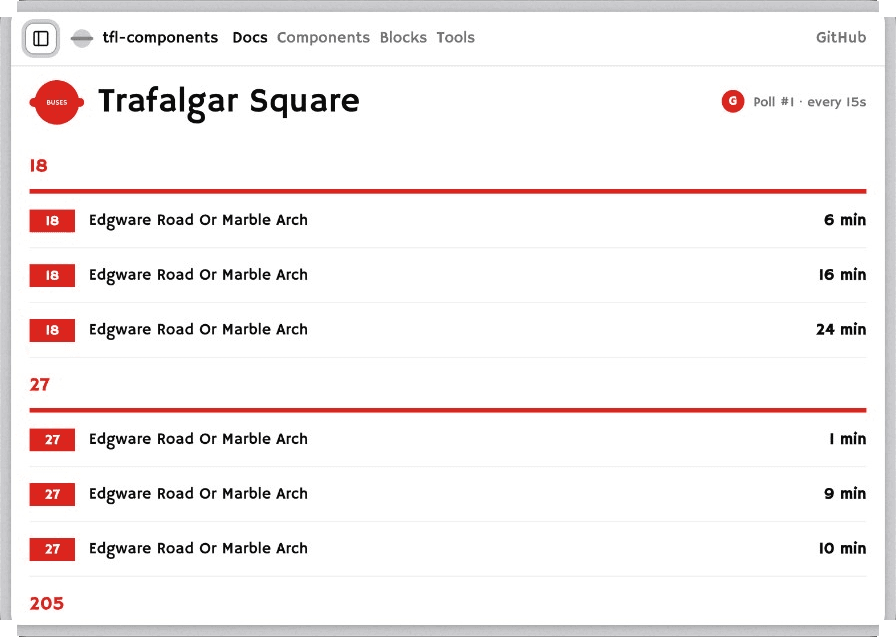Image resolution: width=896 pixels, height=637 pixels.
Task: Click the 24 min arrival time
Action: pyautogui.click(x=841, y=330)
